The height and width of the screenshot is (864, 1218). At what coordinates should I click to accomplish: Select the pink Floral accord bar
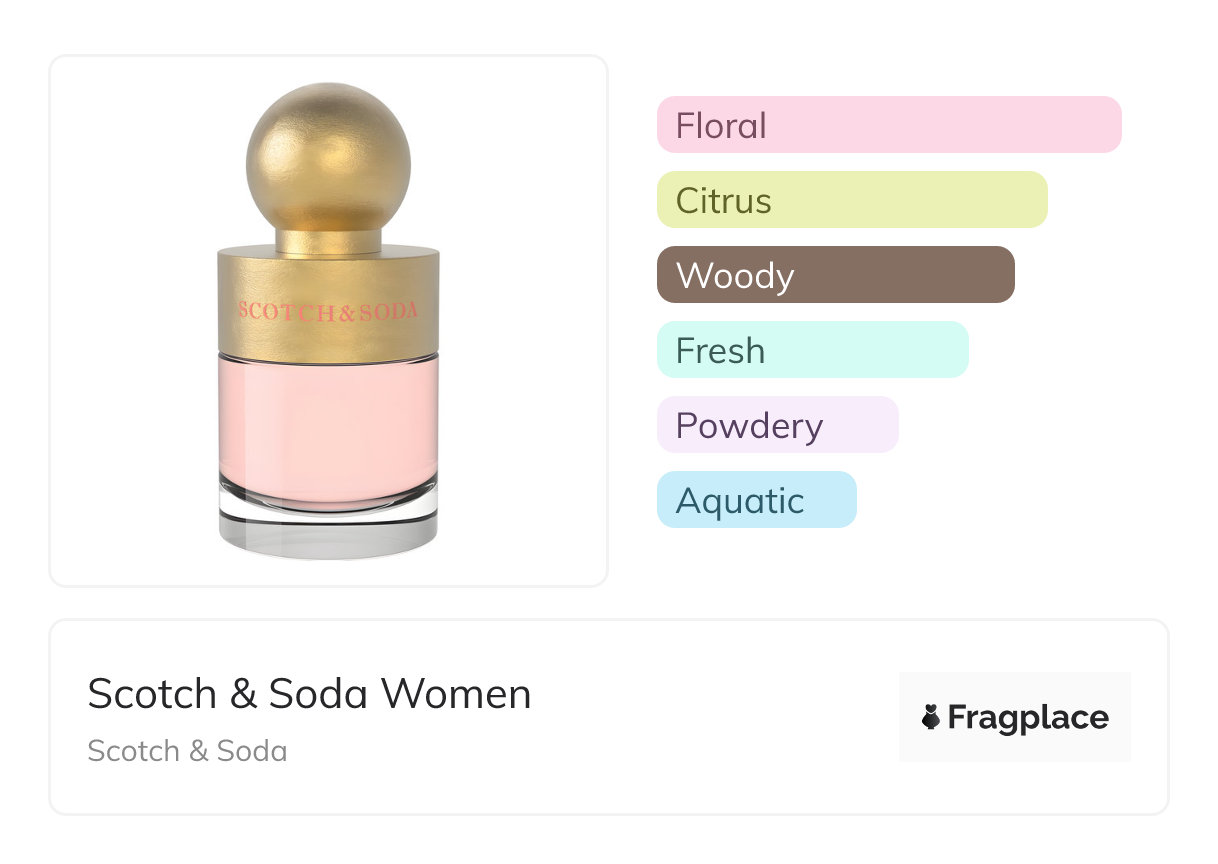coord(889,125)
